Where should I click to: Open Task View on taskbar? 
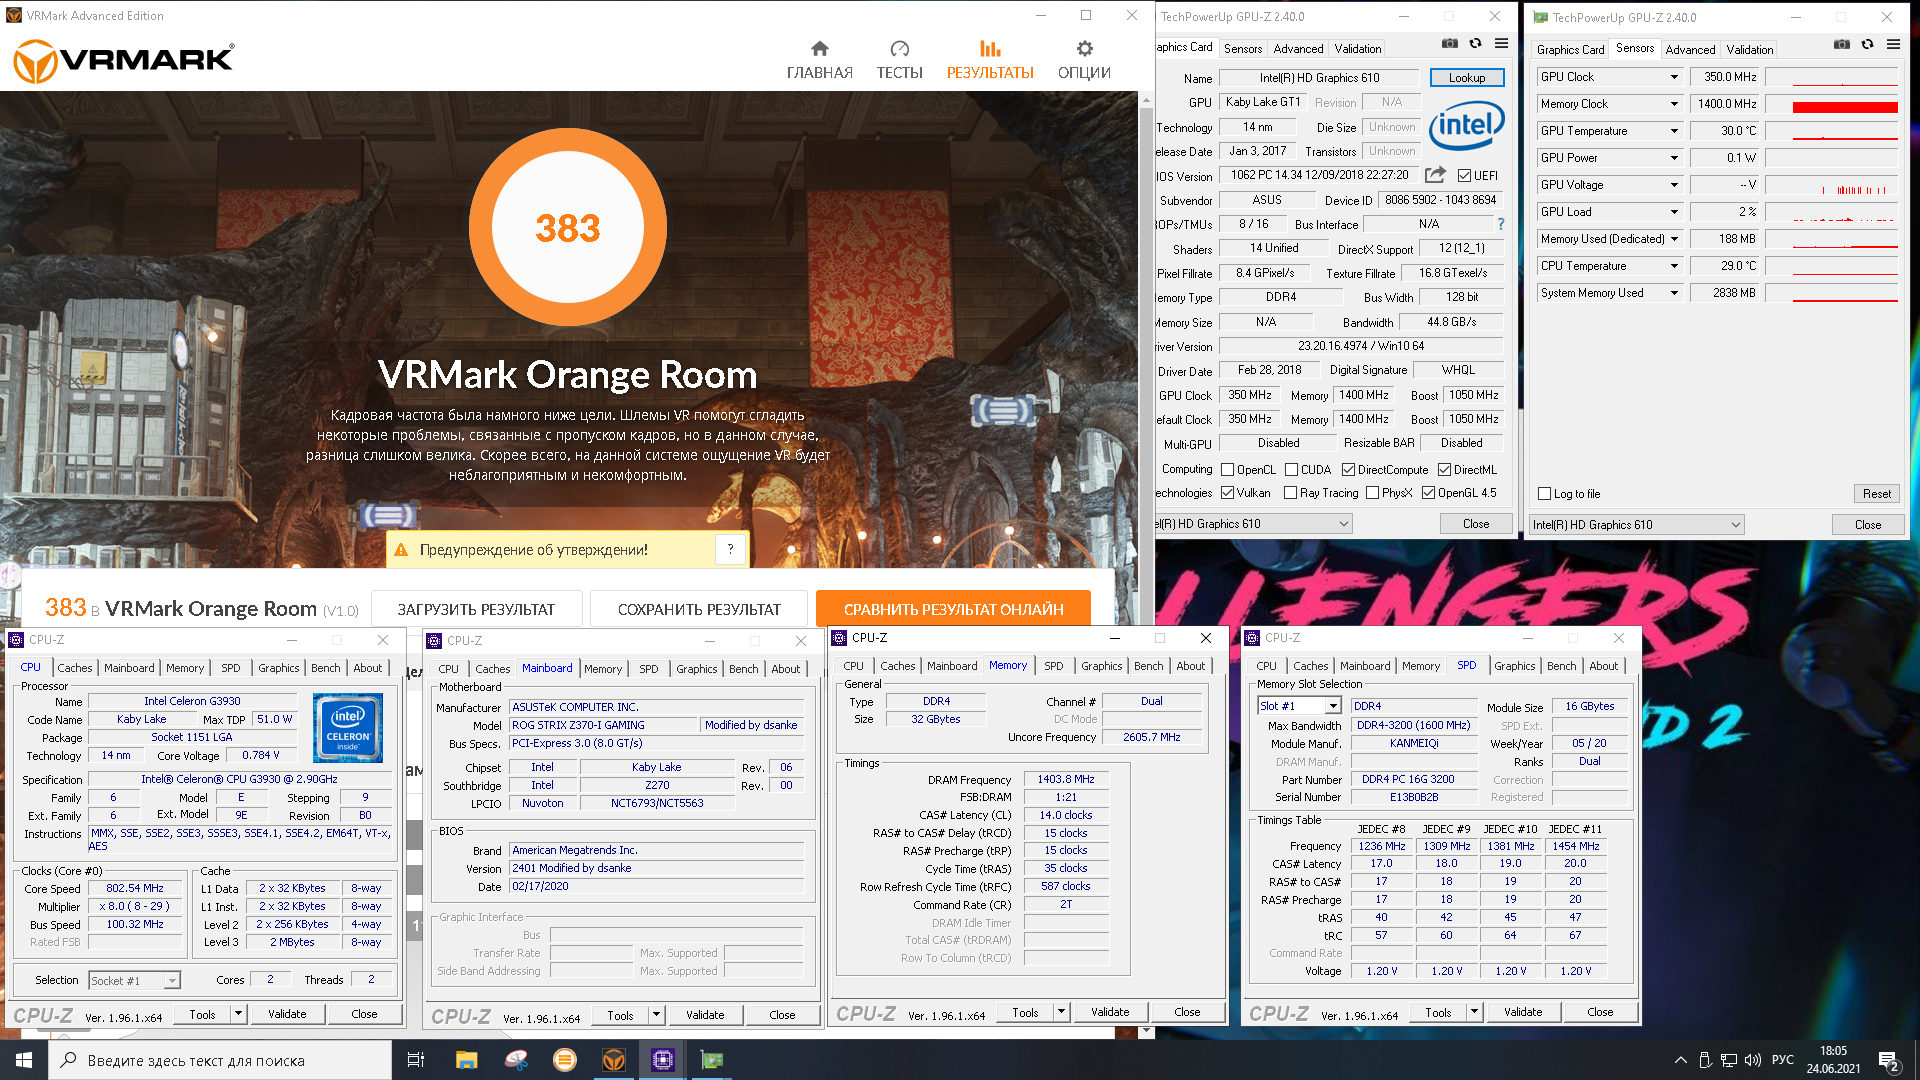pos(416,1060)
